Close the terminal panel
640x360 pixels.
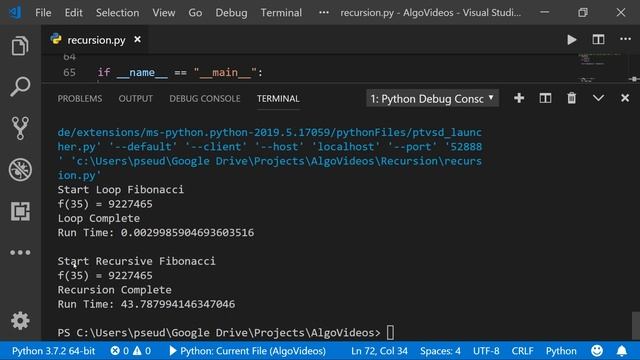tap(625, 98)
